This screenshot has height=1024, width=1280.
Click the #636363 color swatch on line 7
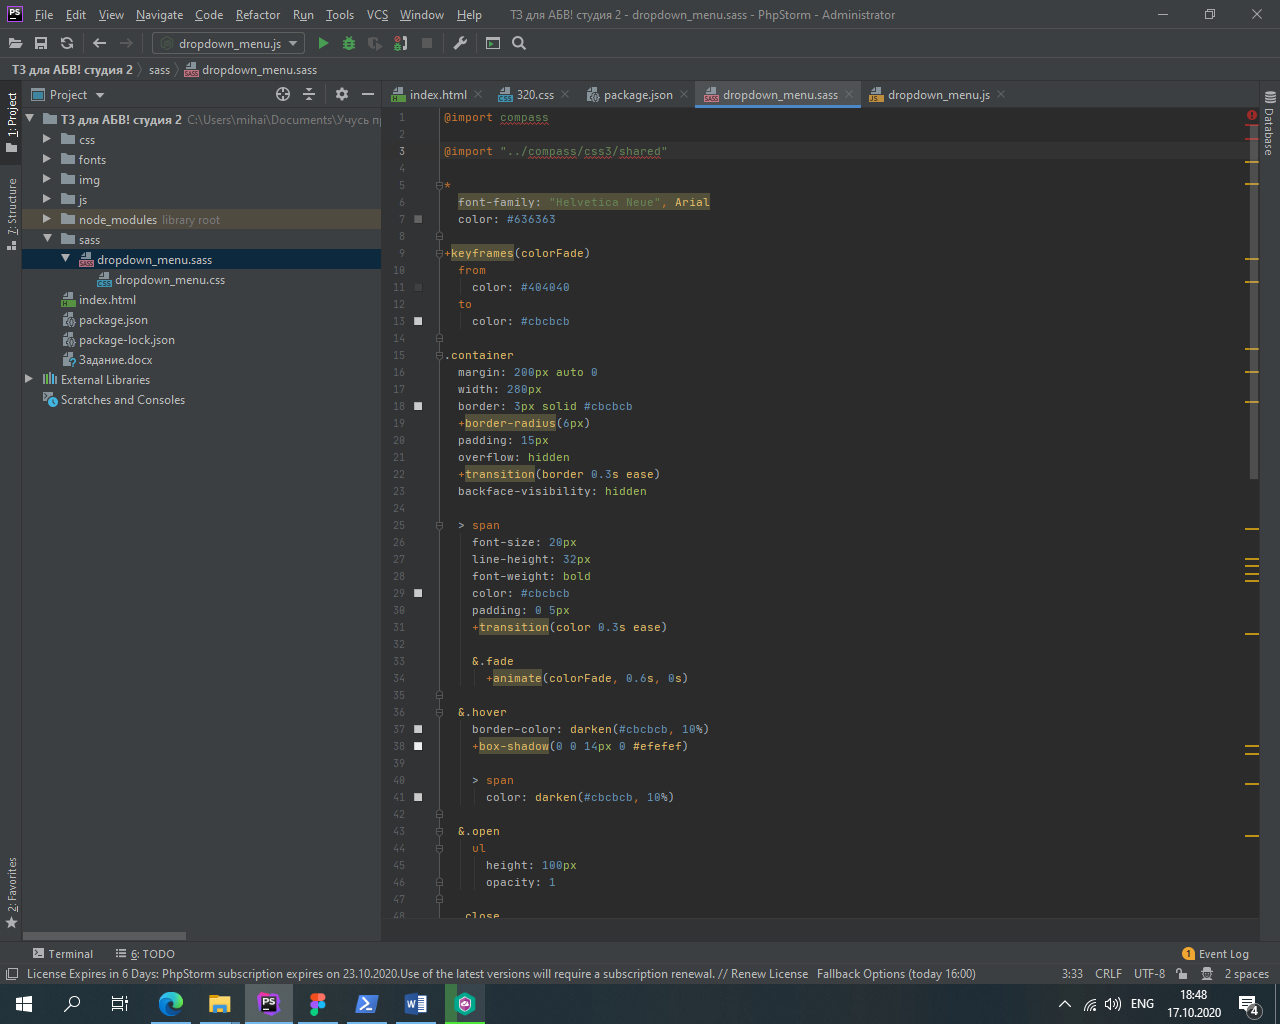pos(418,219)
